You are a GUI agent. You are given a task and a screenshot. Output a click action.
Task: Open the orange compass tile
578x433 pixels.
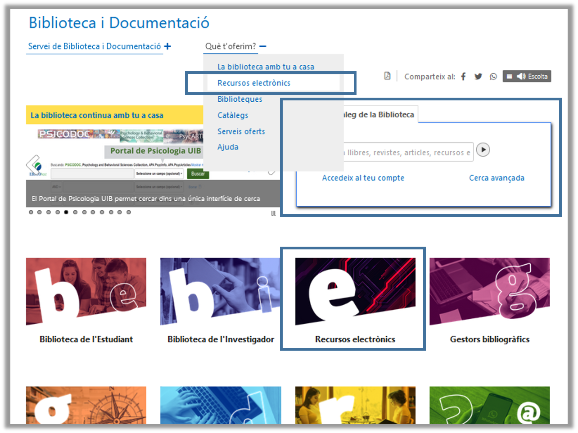[86, 405]
